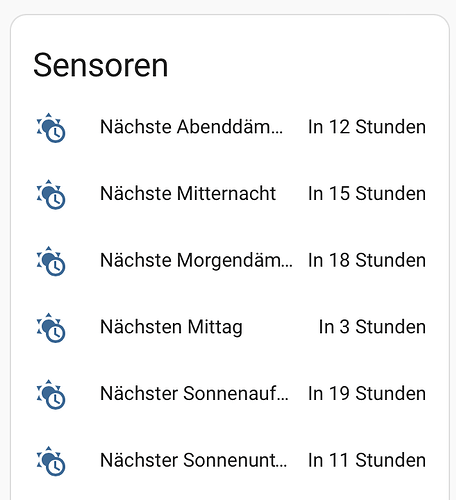456x500 pixels.
Task: Click the sun-clock icon beside Nächste Morgendämmerung
Action: click(51, 261)
